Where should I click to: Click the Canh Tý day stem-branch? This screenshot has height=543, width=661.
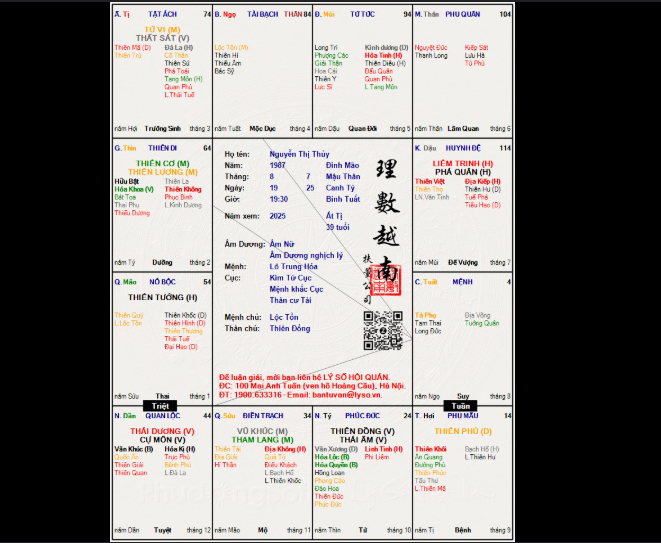tap(340, 188)
